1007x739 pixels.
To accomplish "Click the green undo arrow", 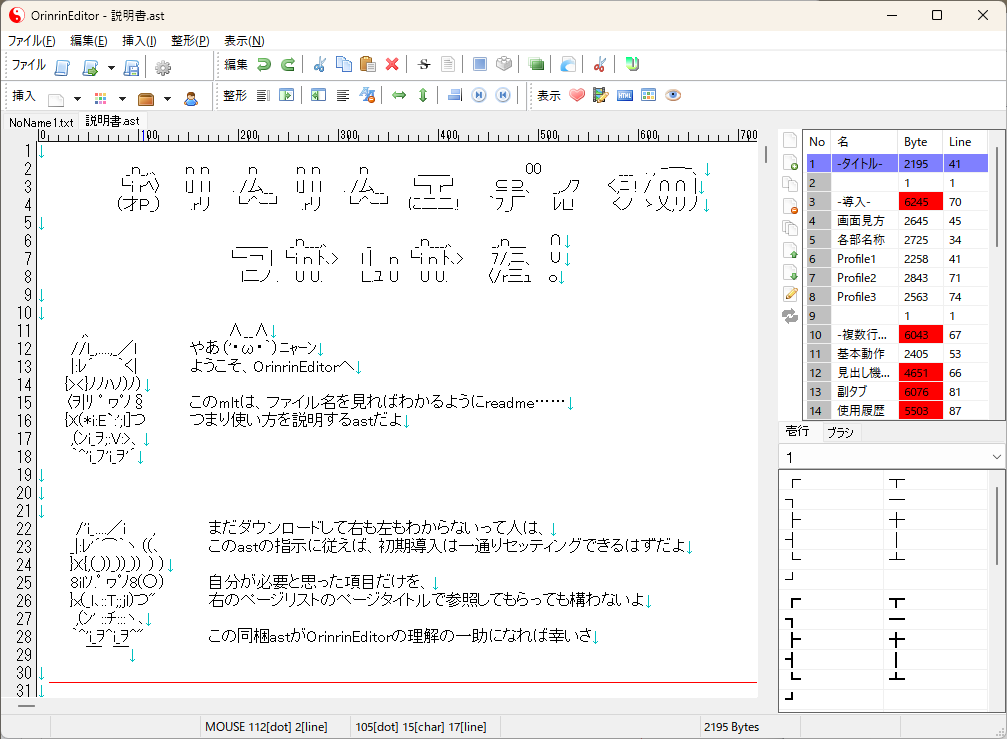I will [263, 64].
